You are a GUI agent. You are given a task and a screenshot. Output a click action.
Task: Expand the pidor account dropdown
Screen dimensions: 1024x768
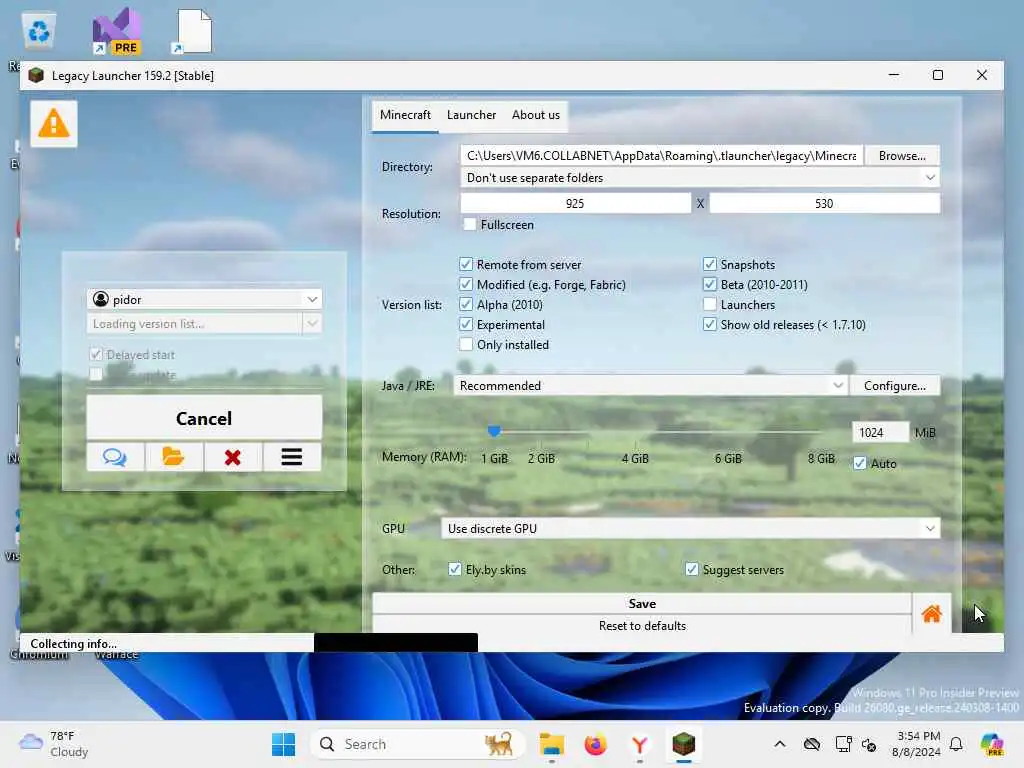coord(312,299)
